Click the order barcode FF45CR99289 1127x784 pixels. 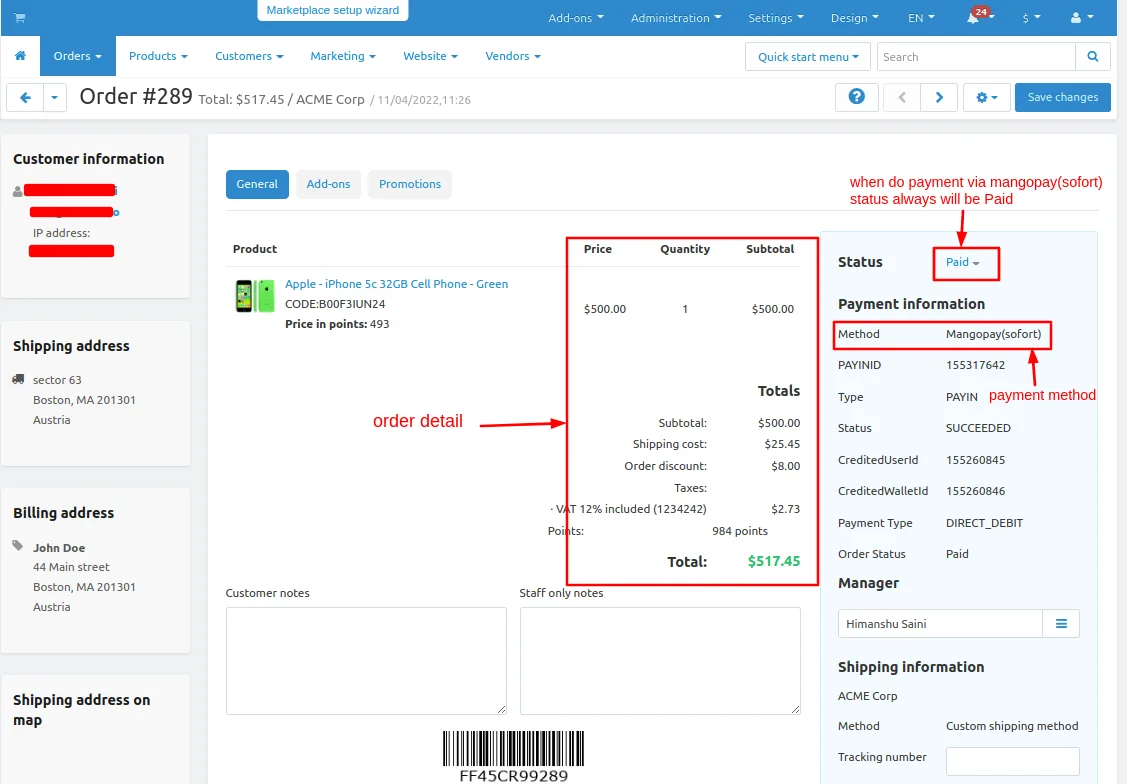513,757
